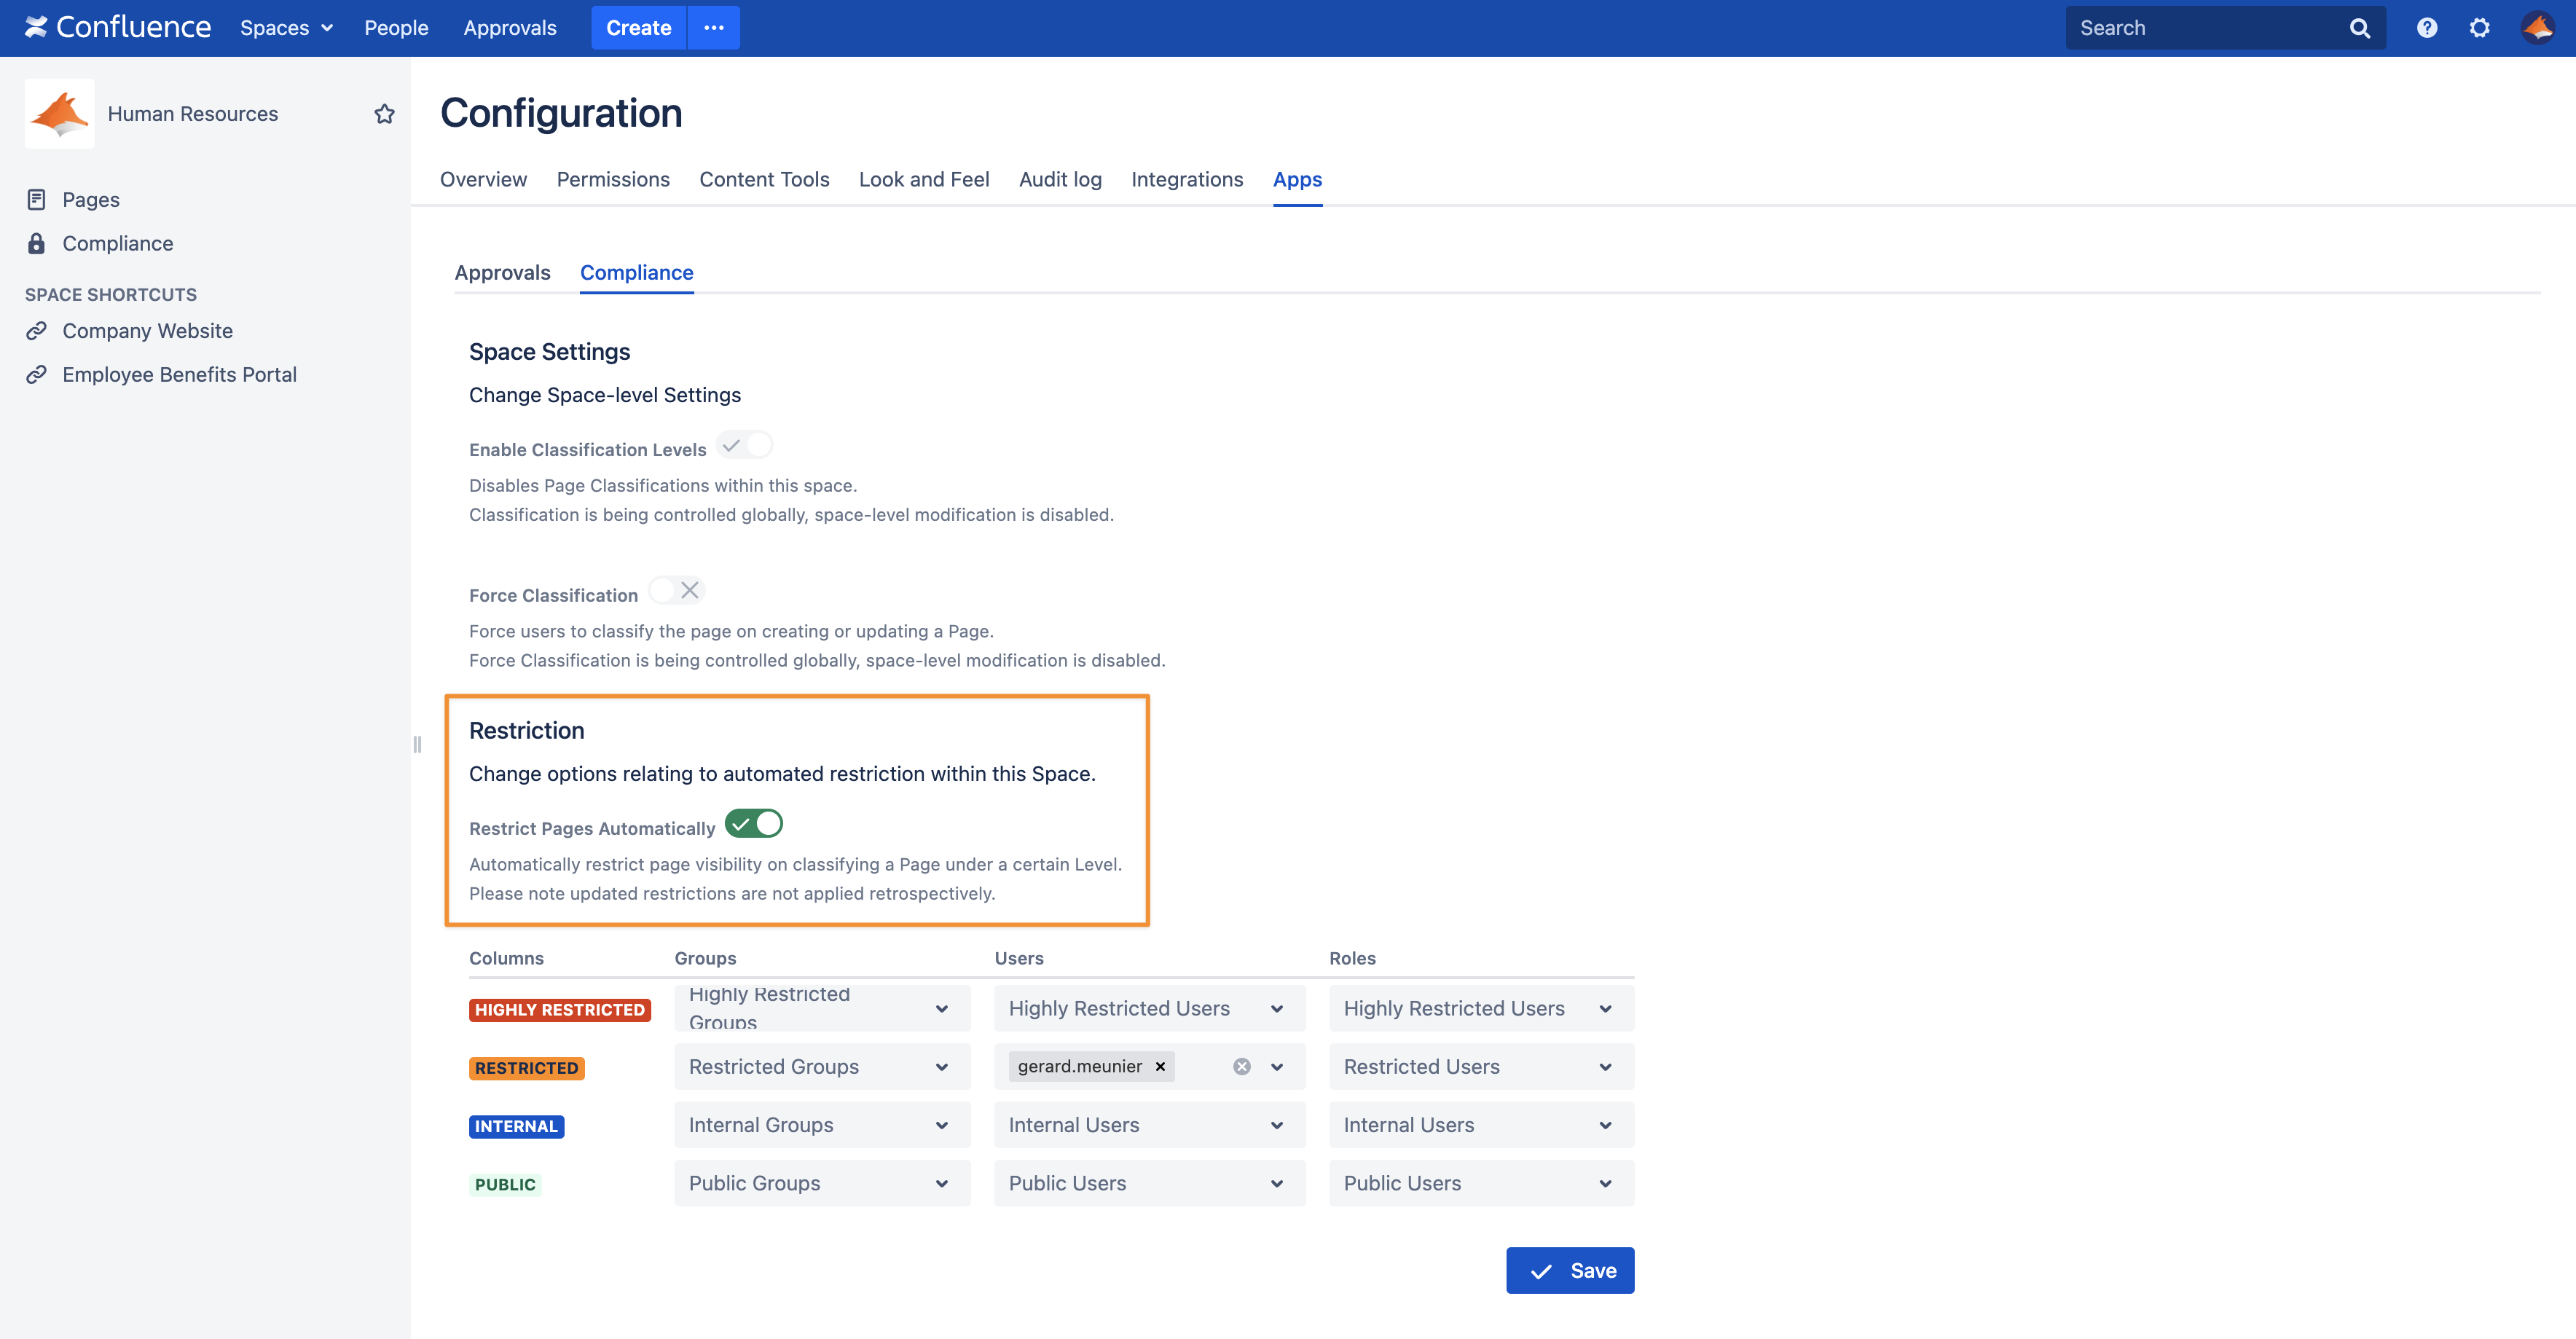Click the user profile avatar

pos(2538,28)
